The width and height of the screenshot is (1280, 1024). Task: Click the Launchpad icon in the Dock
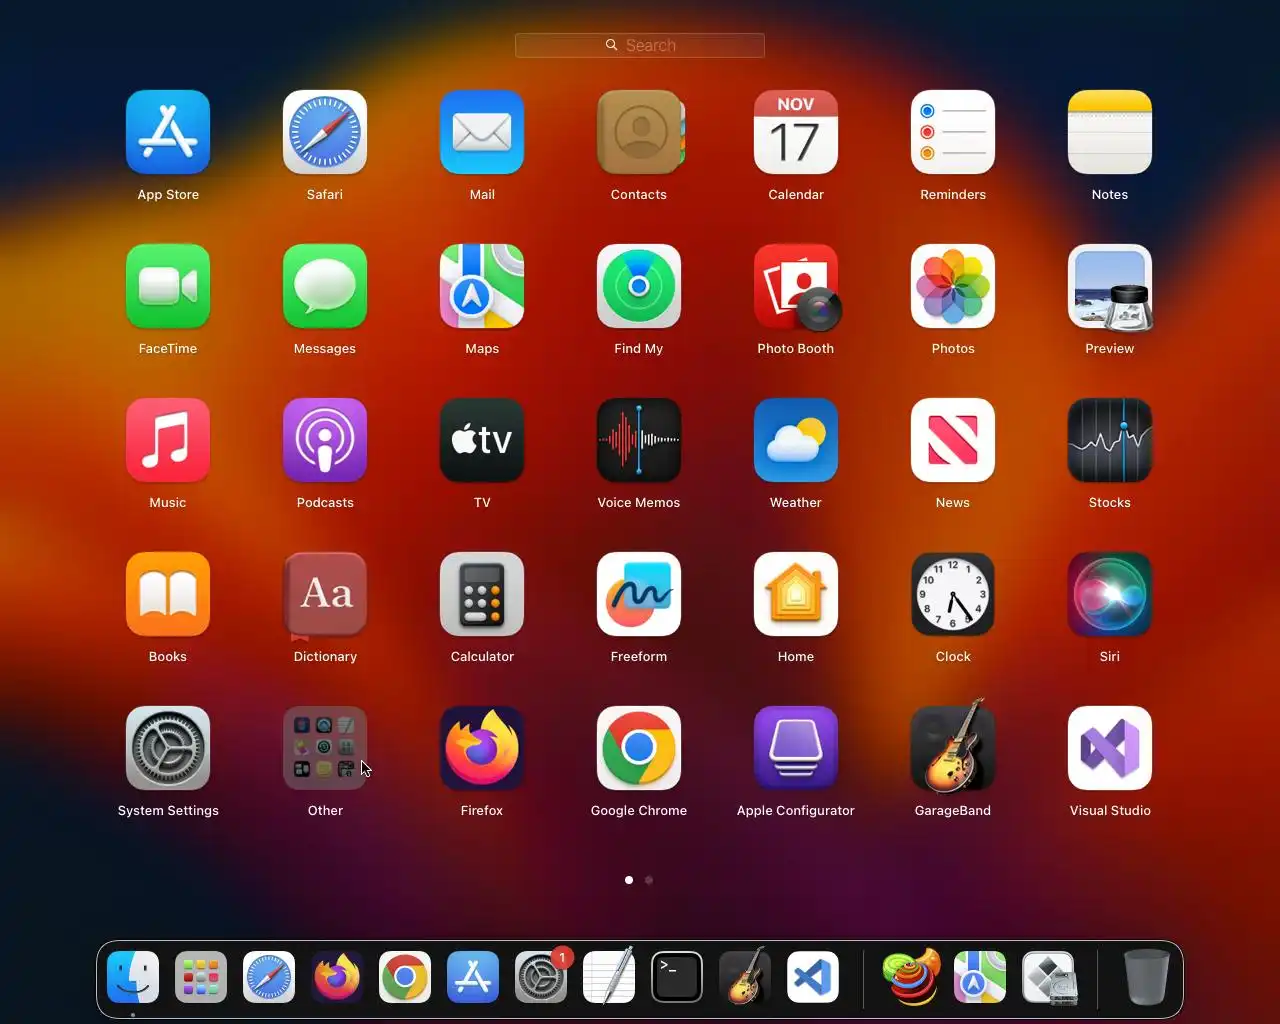point(201,977)
